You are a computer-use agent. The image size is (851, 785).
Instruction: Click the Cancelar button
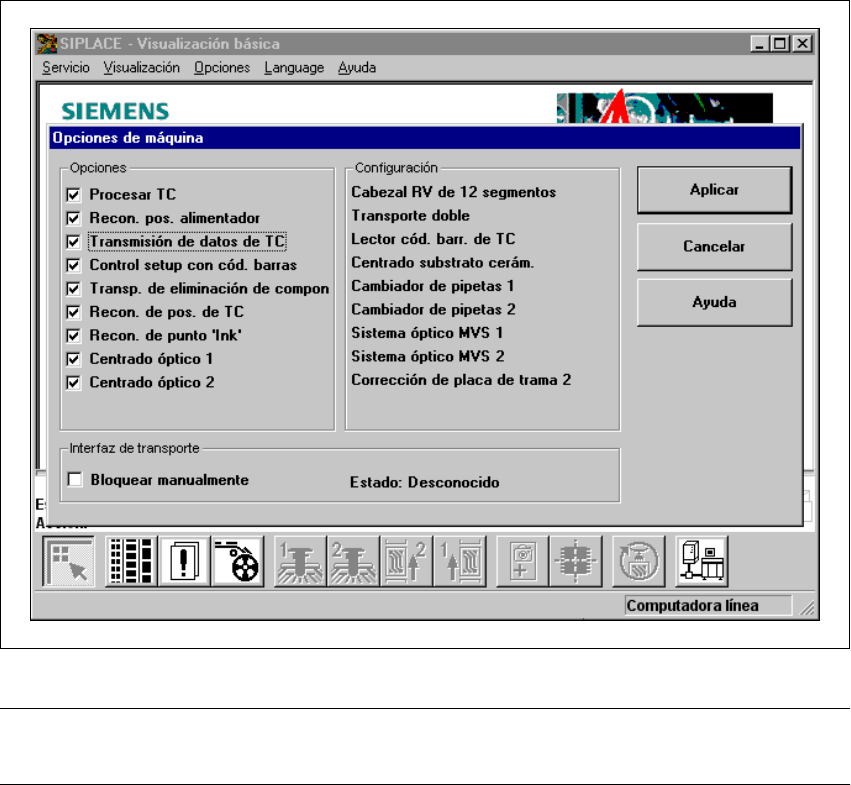pyautogui.click(x=714, y=246)
